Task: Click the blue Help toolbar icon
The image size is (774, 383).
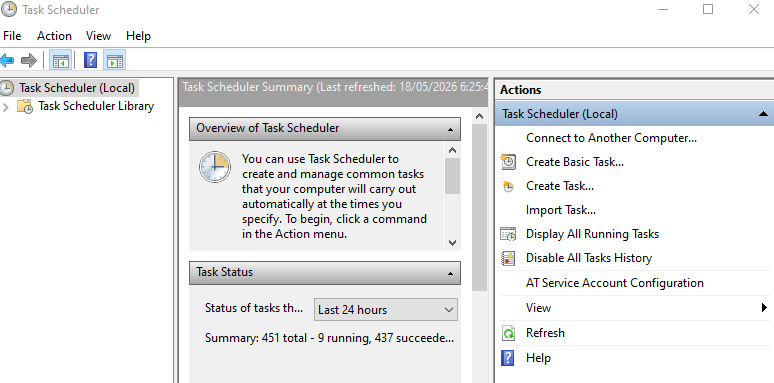Action: click(90, 61)
